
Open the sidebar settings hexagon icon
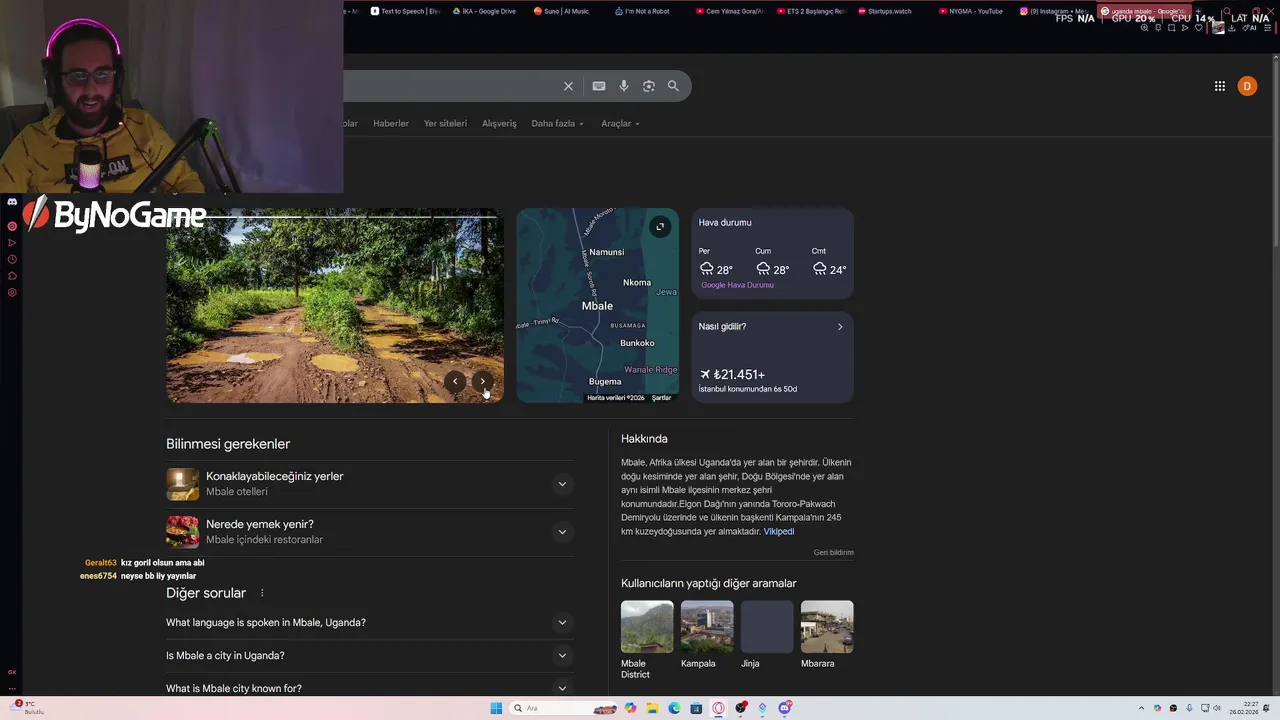12,292
